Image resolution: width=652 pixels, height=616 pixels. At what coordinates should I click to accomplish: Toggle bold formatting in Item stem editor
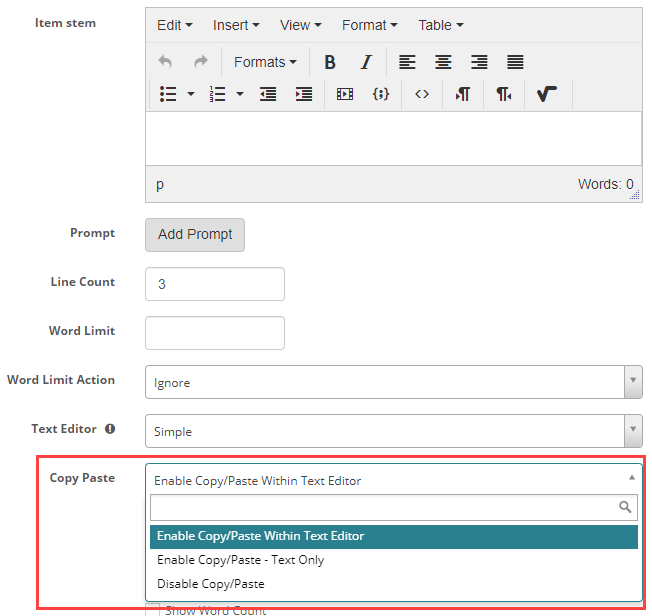pos(330,62)
